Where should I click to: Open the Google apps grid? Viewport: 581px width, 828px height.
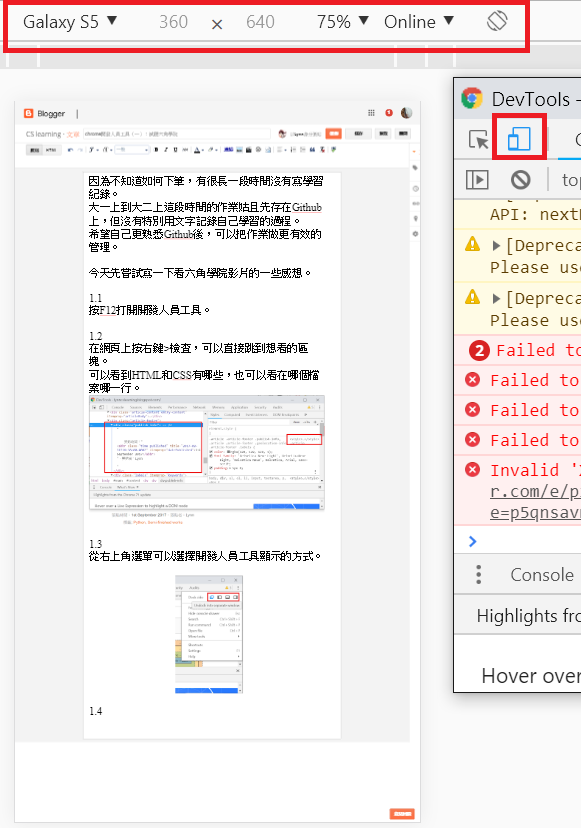371,113
